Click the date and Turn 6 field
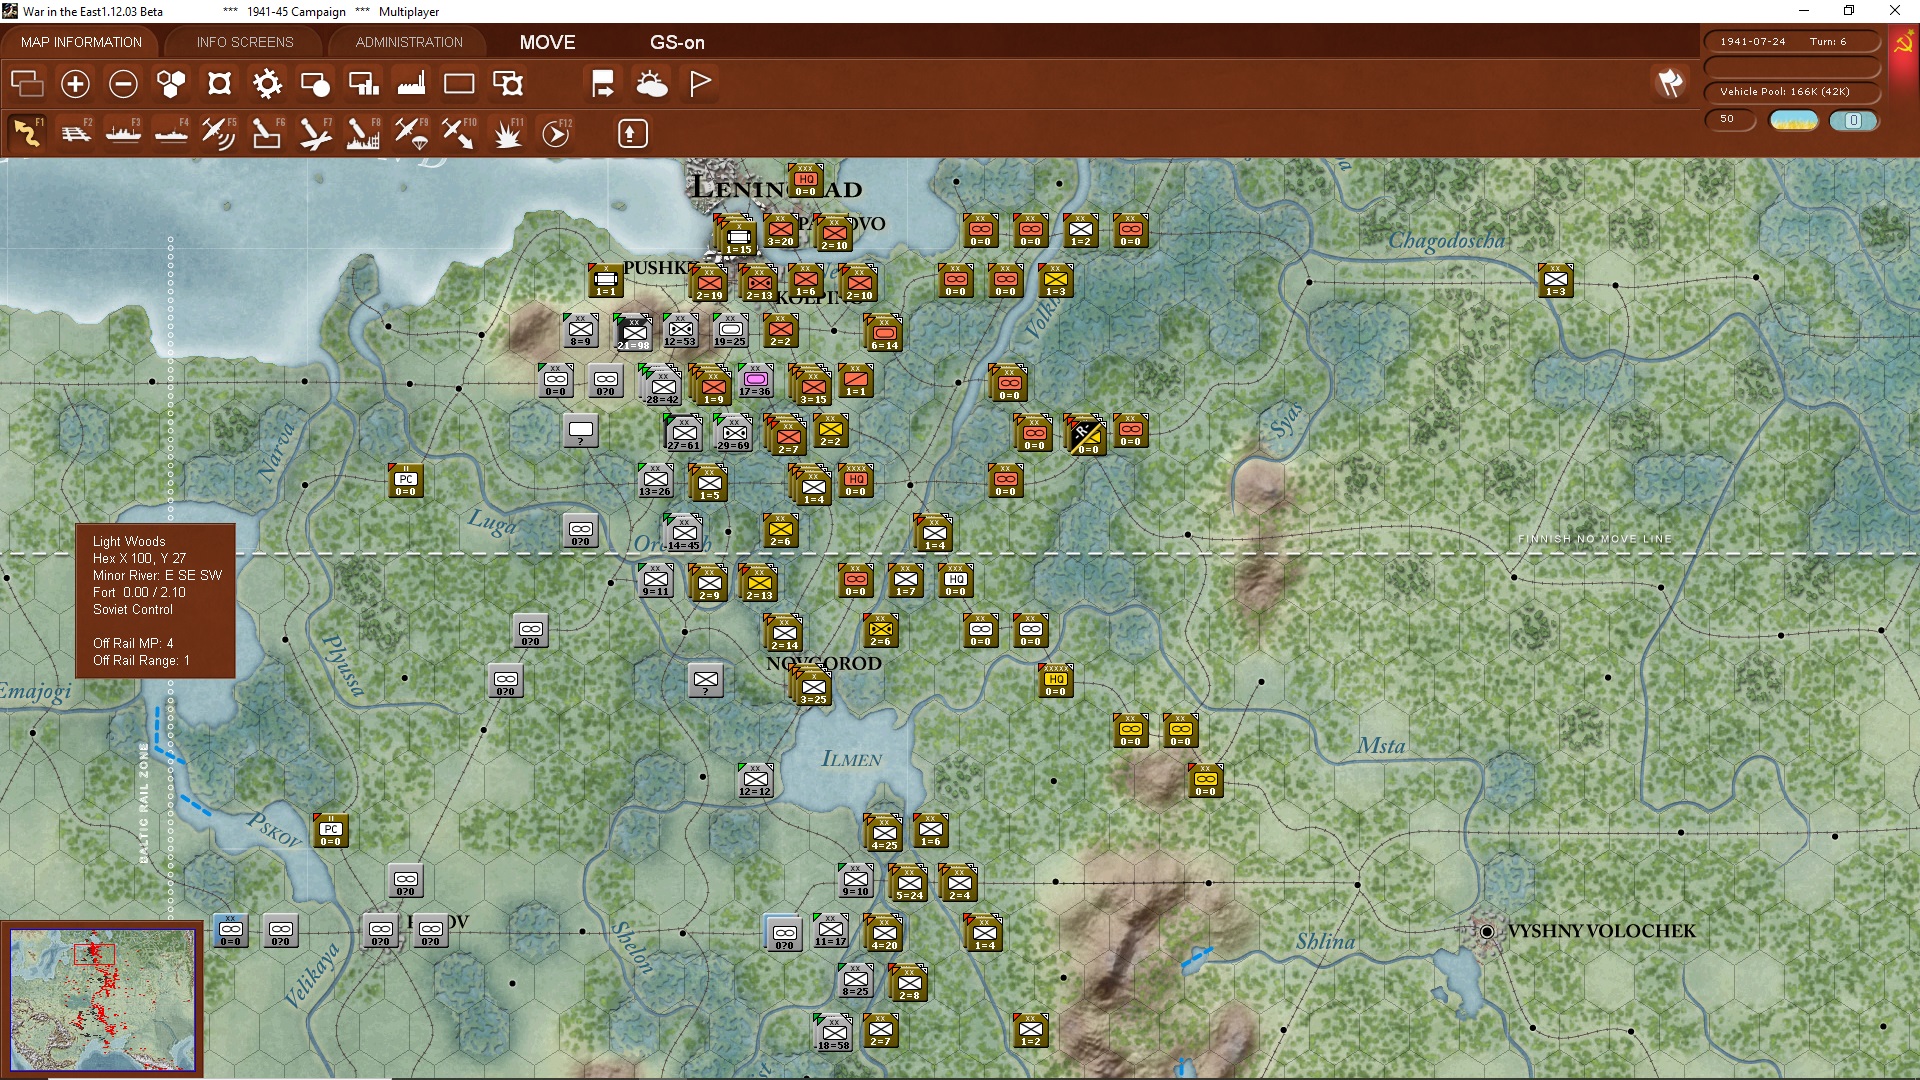Viewport: 1920px width, 1080px height. point(1791,41)
